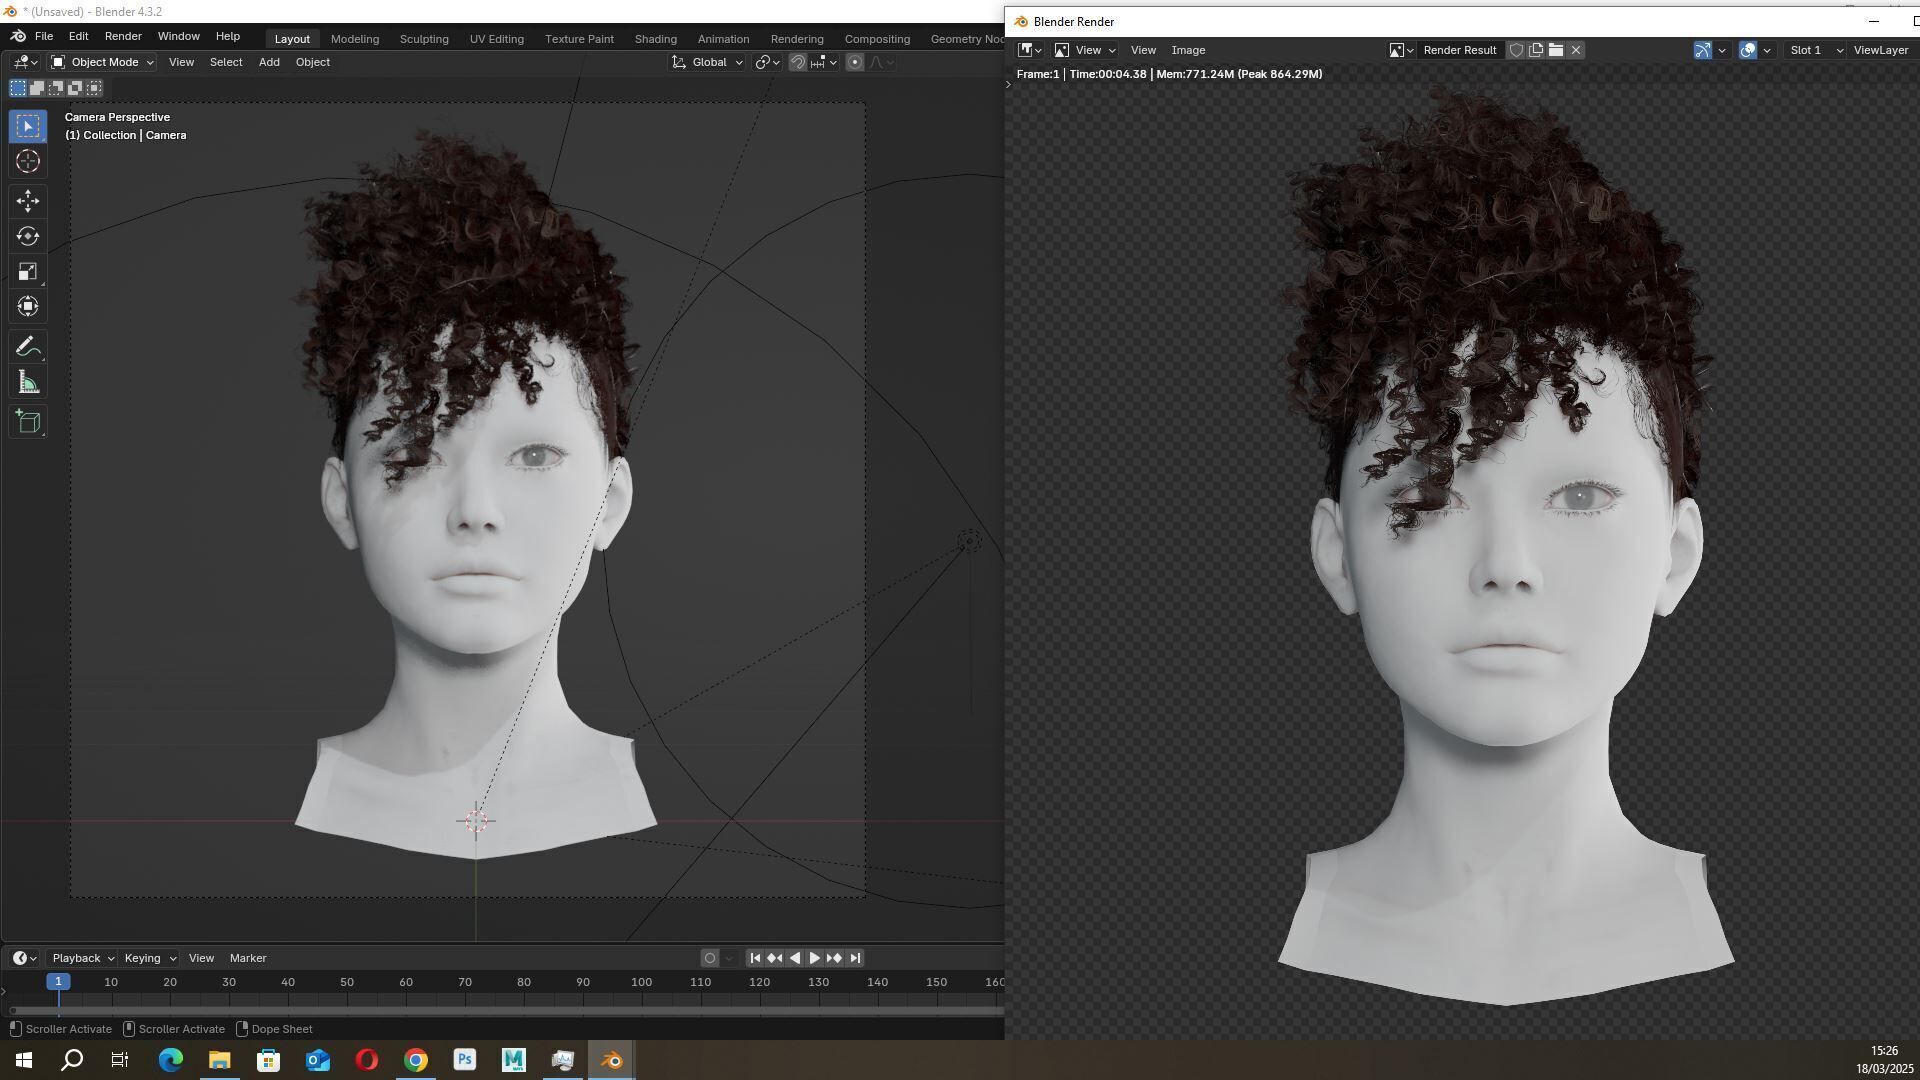This screenshot has height=1080, width=1920.
Task: Open the Window menu
Action: (x=179, y=36)
